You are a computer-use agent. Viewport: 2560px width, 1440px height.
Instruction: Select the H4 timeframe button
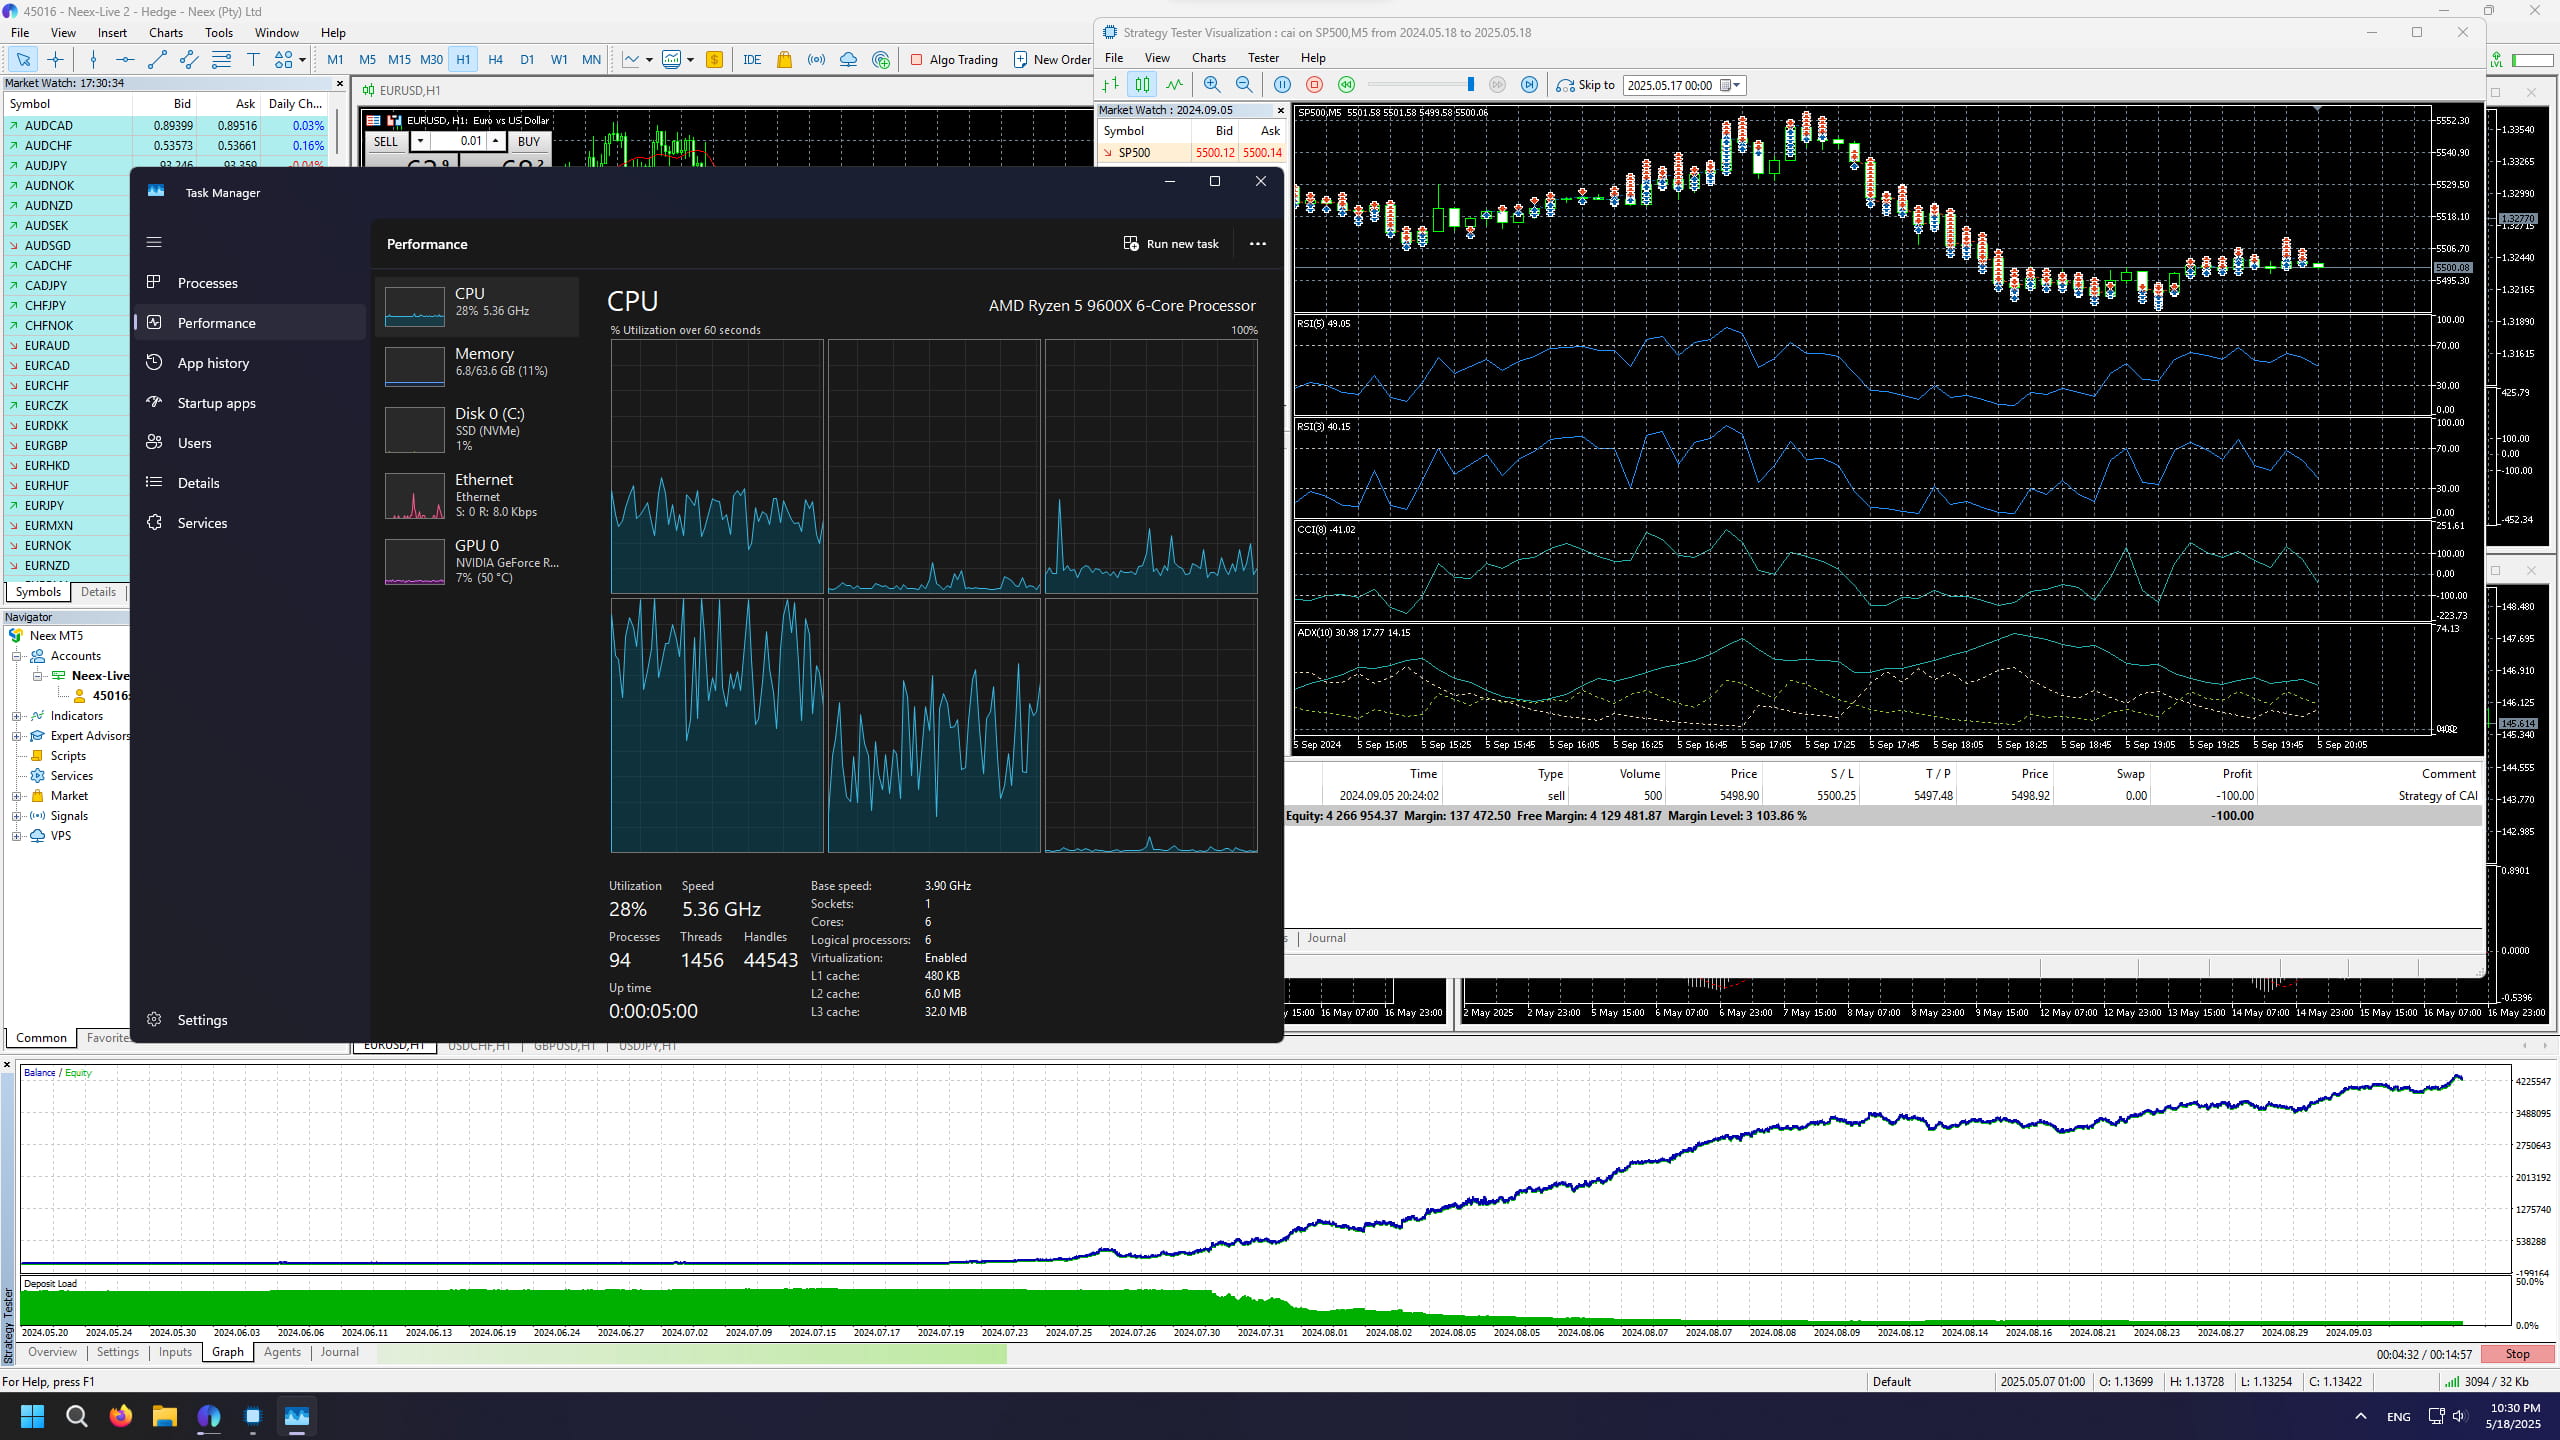tap(495, 60)
